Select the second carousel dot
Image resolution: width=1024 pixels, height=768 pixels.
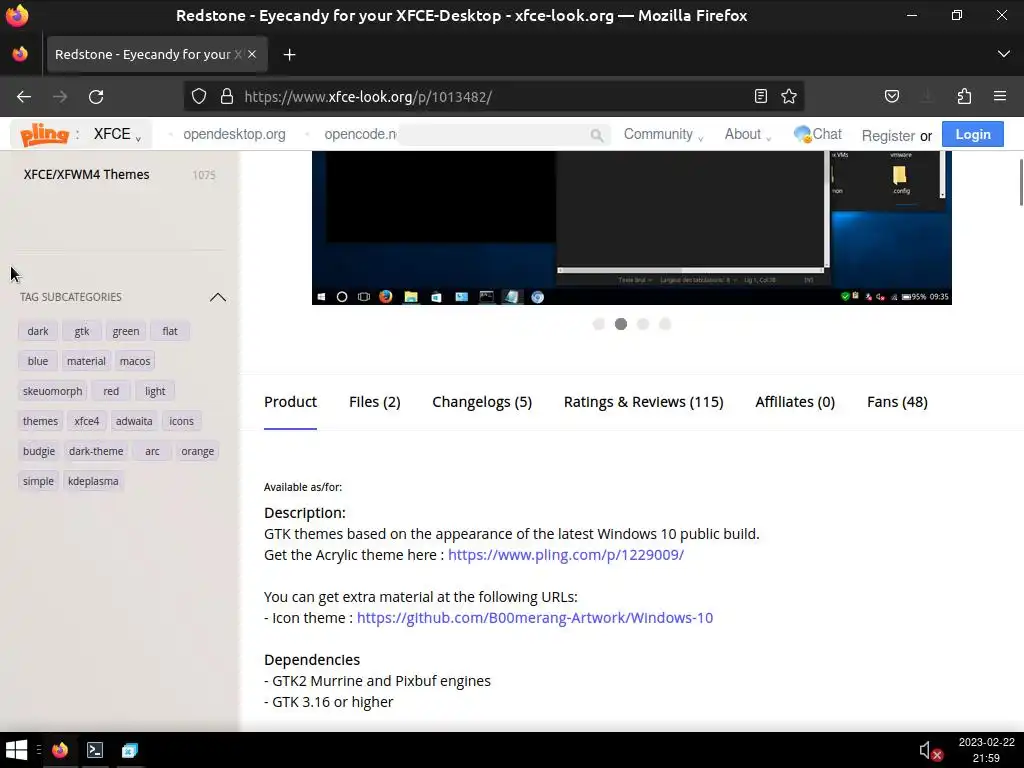pyautogui.click(x=621, y=324)
